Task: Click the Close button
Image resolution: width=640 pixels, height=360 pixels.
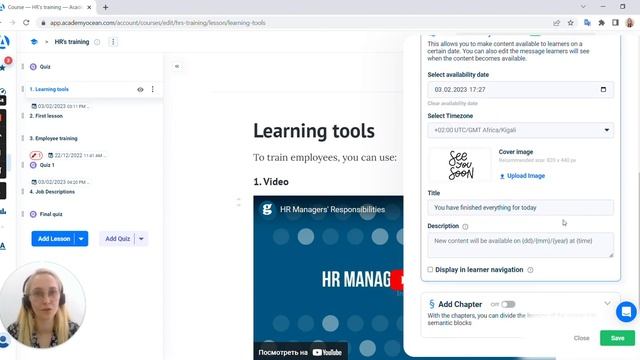Action: point(581,338)
